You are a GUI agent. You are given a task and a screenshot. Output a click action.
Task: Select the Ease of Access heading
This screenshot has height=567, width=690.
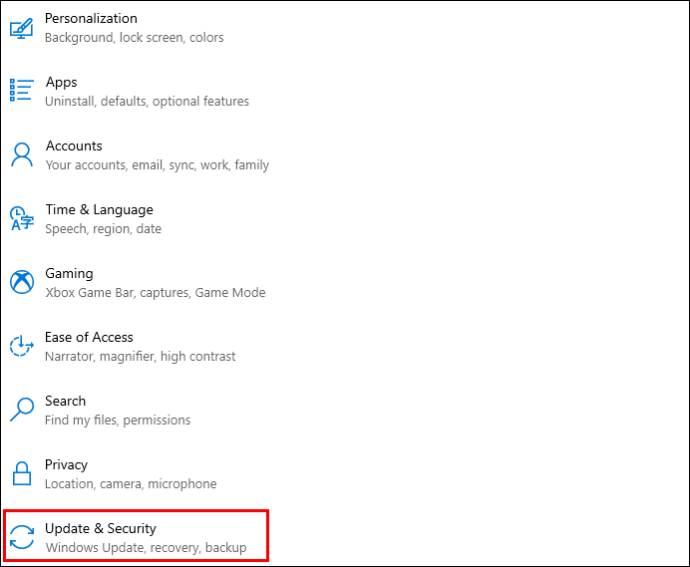[89, 337]
